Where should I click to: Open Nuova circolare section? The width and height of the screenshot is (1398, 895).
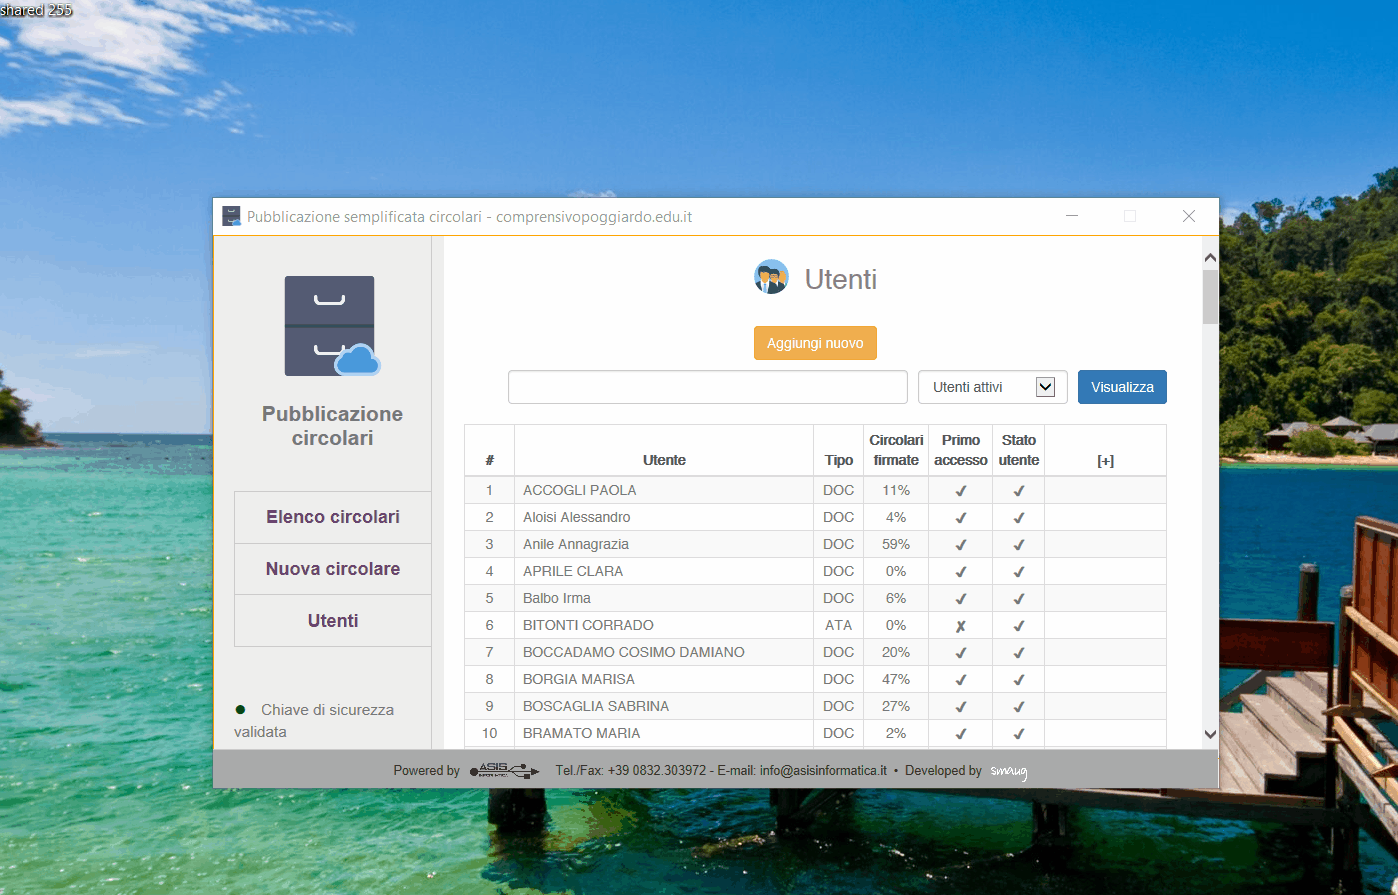333,569
